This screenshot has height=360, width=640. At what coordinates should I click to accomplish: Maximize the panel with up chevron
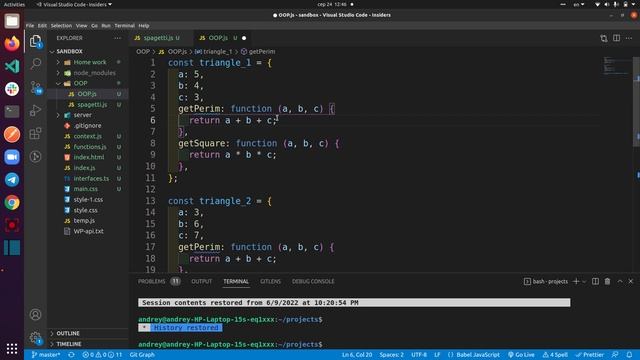620,281
